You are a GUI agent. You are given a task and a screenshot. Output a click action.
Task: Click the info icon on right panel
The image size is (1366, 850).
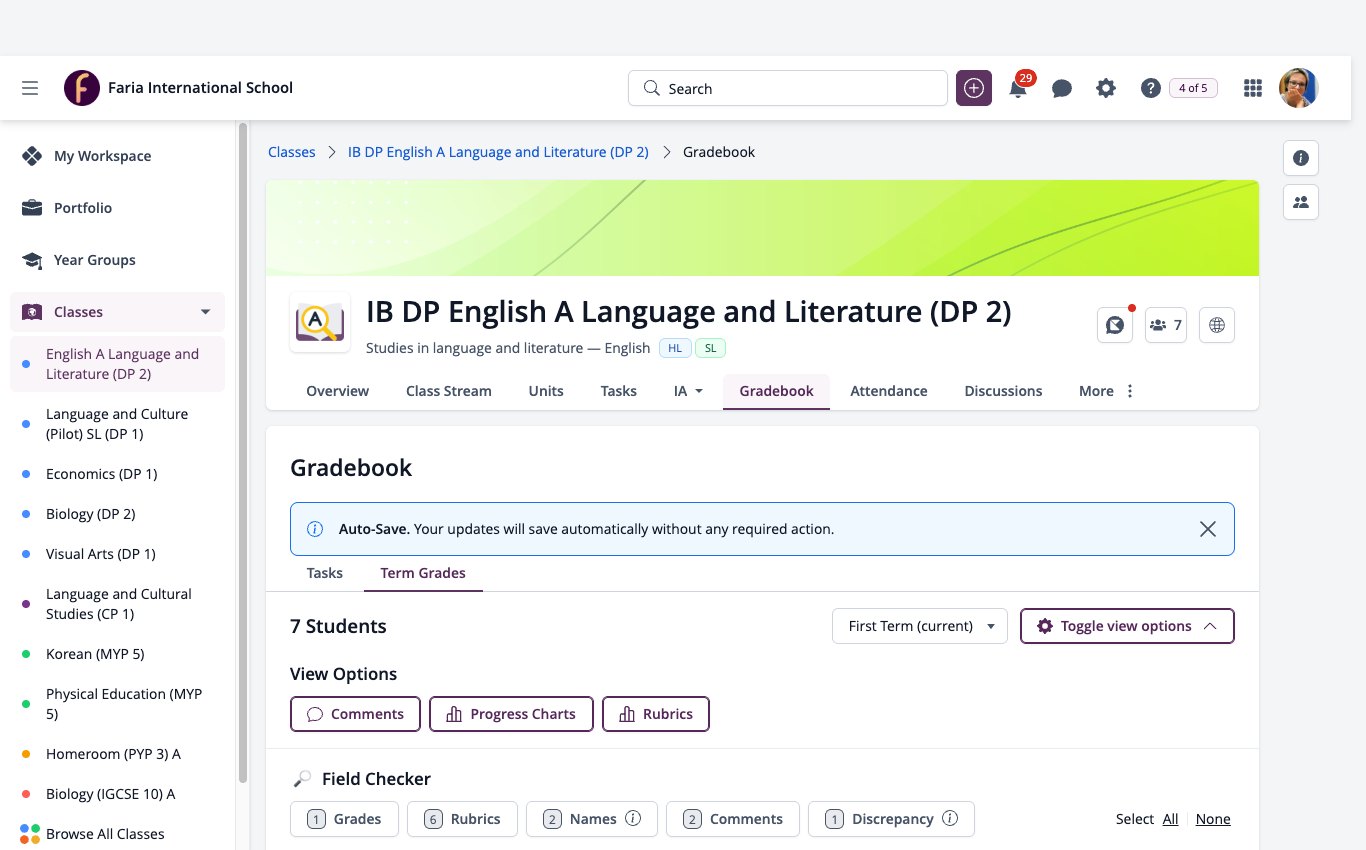pyautogui.click(x=1301, y=158)
